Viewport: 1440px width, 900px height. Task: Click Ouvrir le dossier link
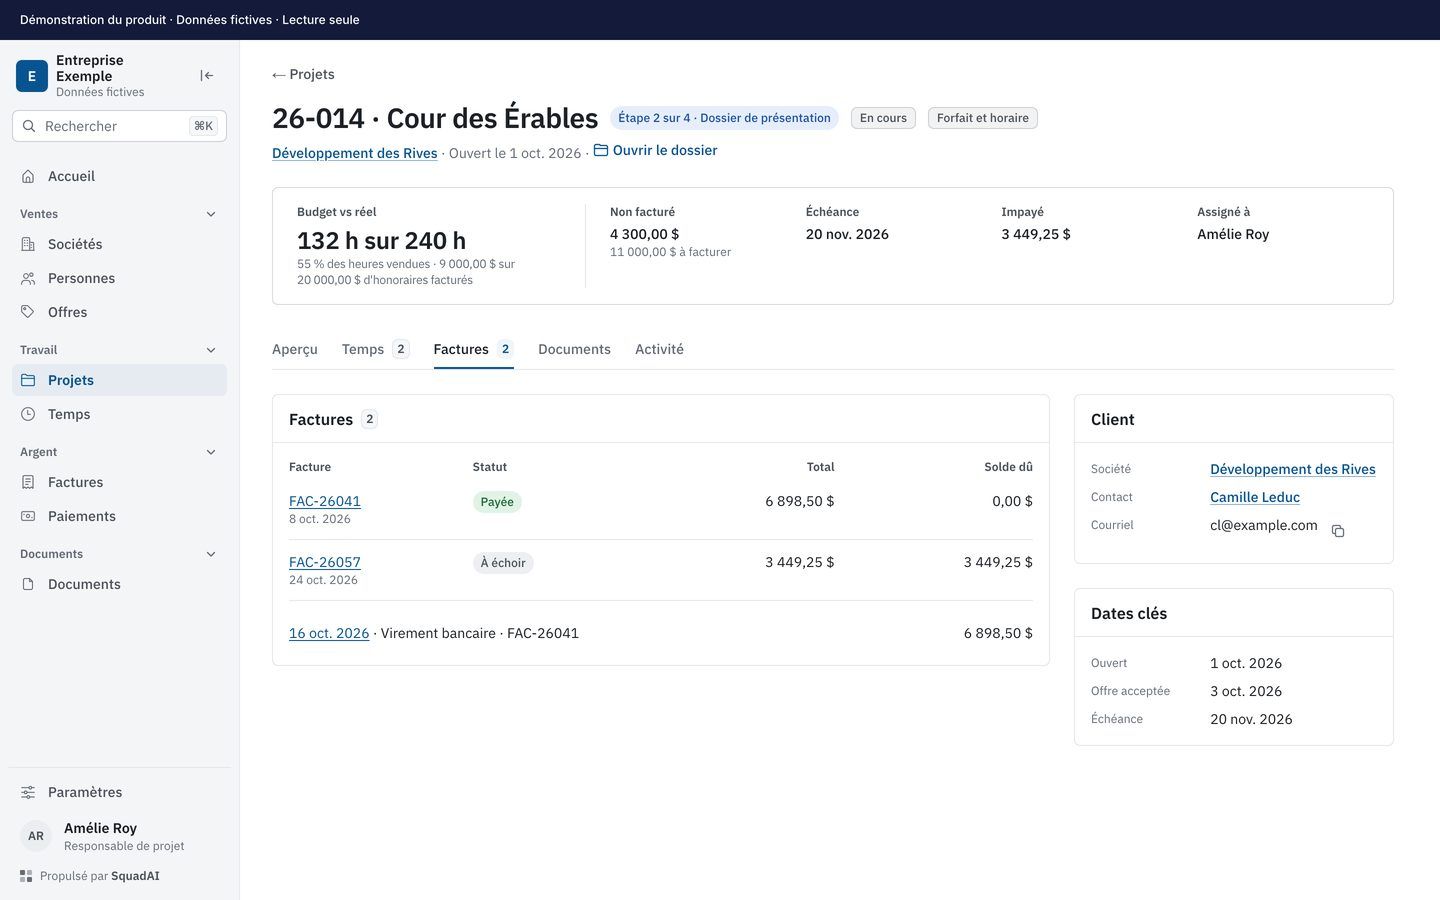click(x=655, y=150)
